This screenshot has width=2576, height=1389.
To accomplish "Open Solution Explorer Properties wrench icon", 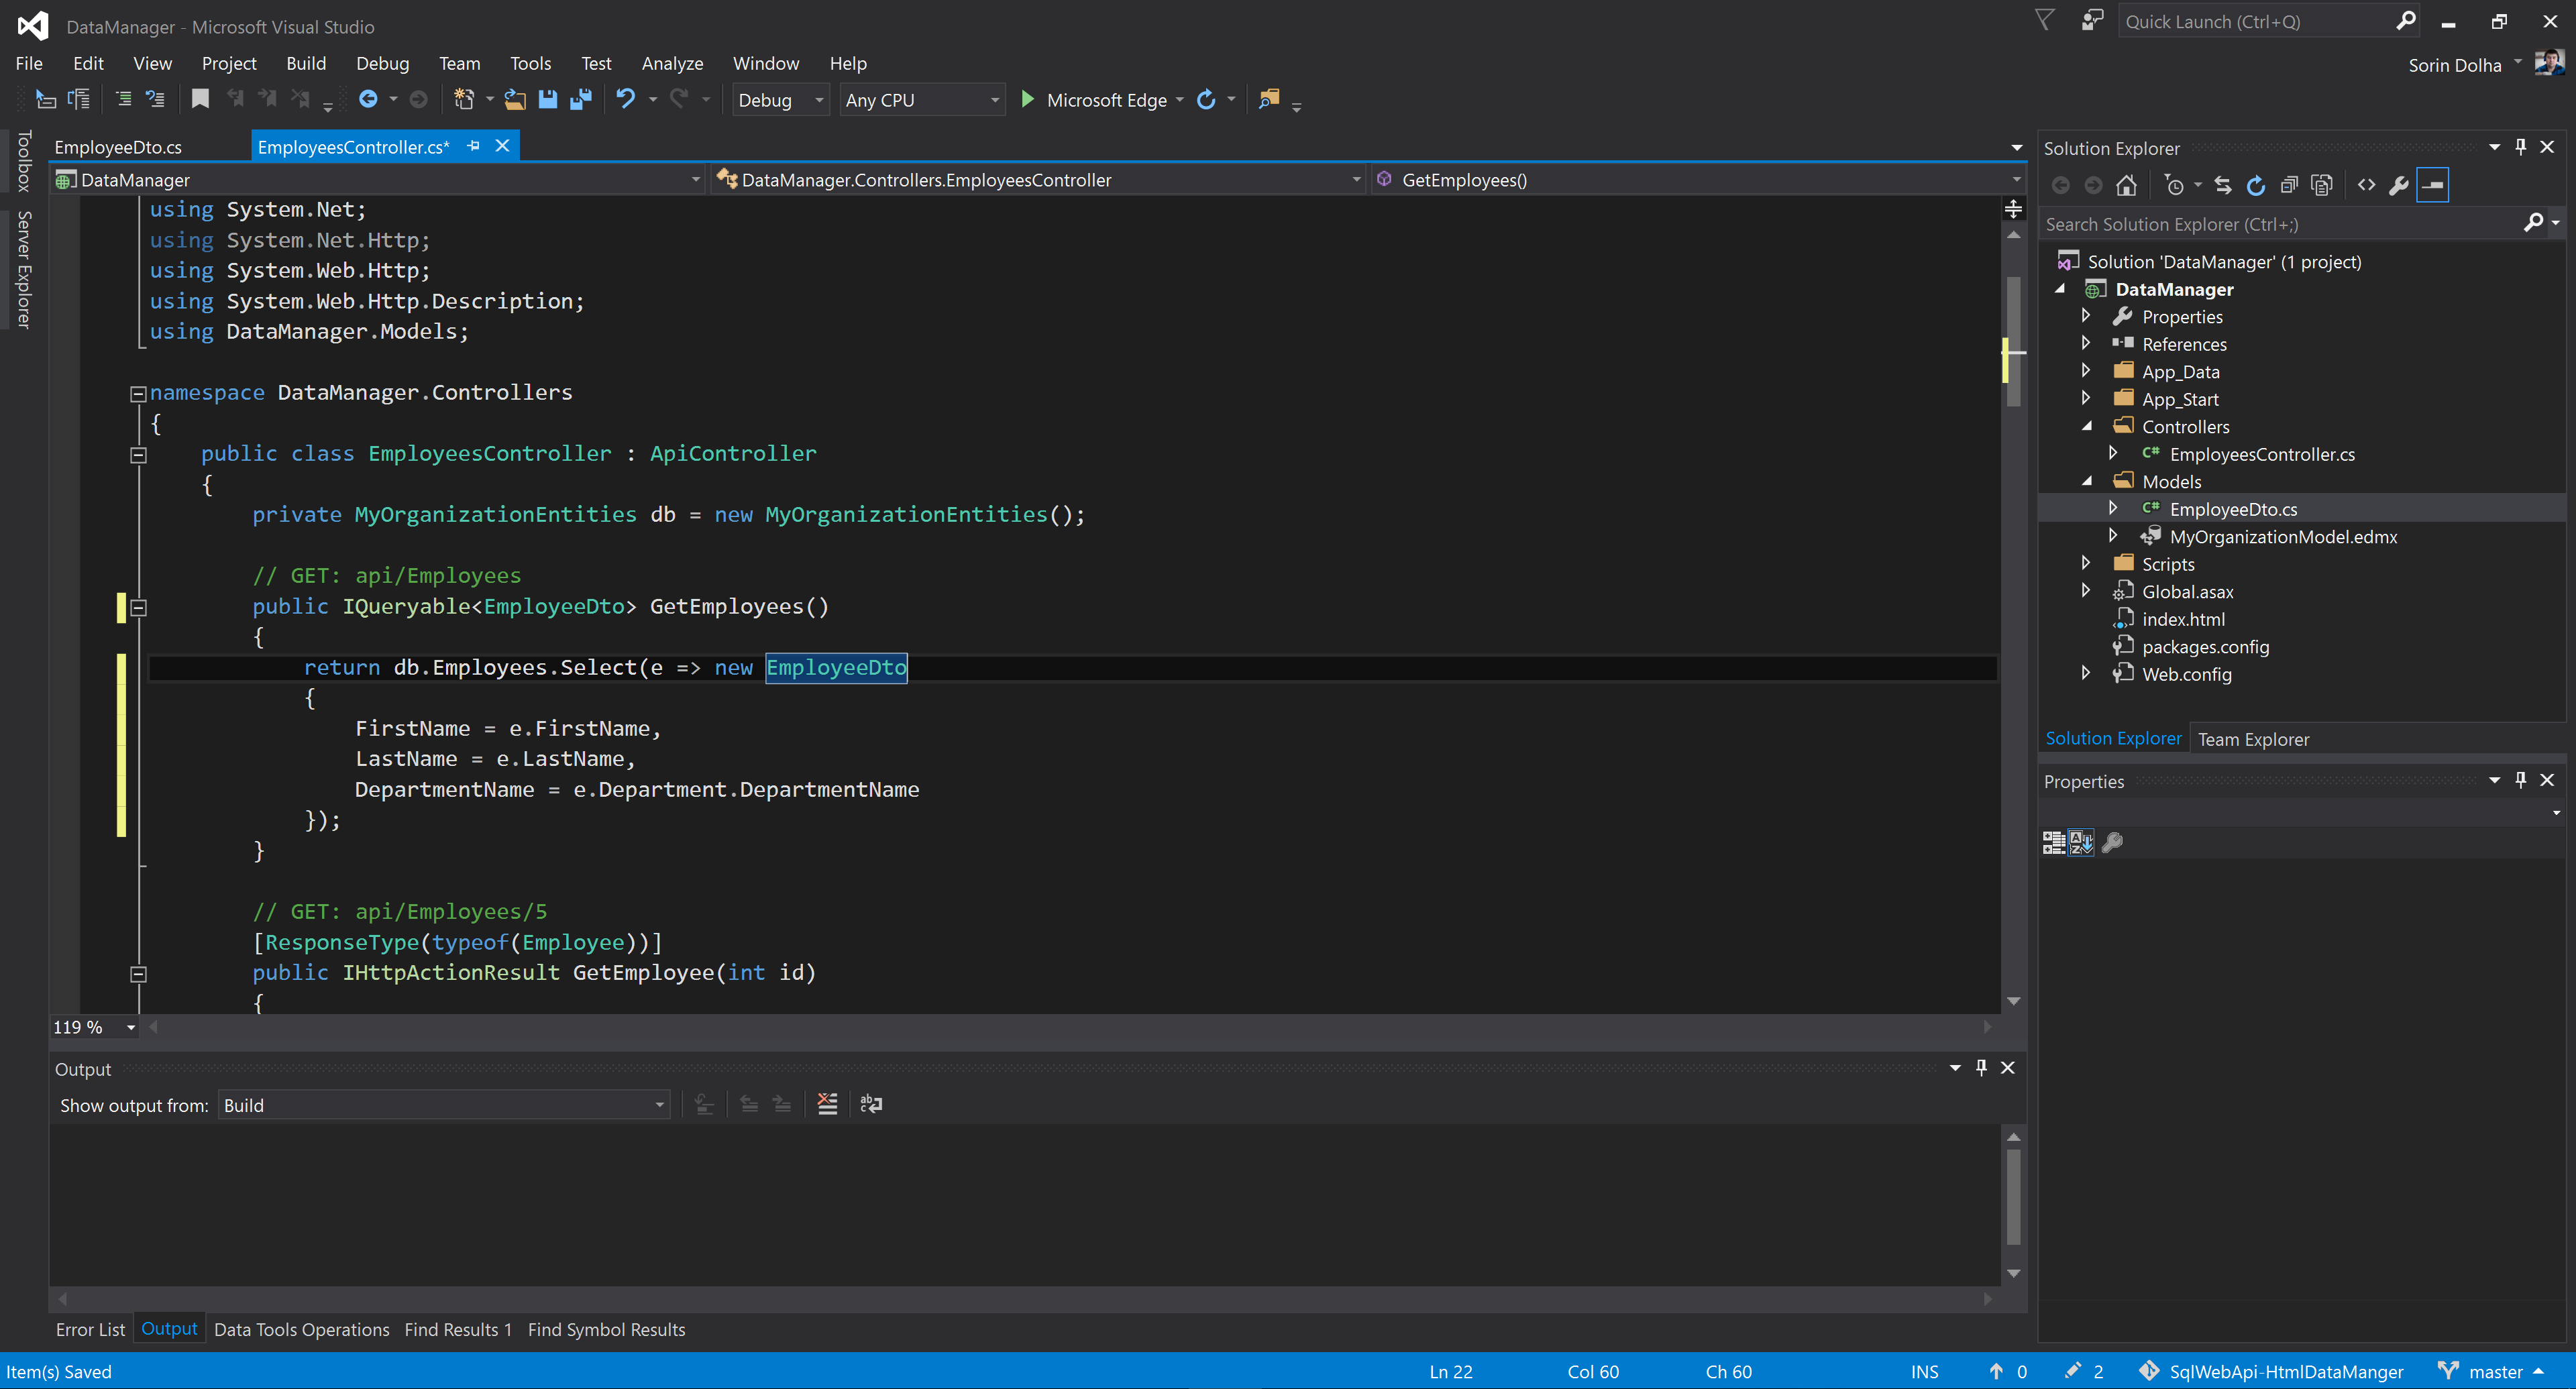I will coord(2398,185).
